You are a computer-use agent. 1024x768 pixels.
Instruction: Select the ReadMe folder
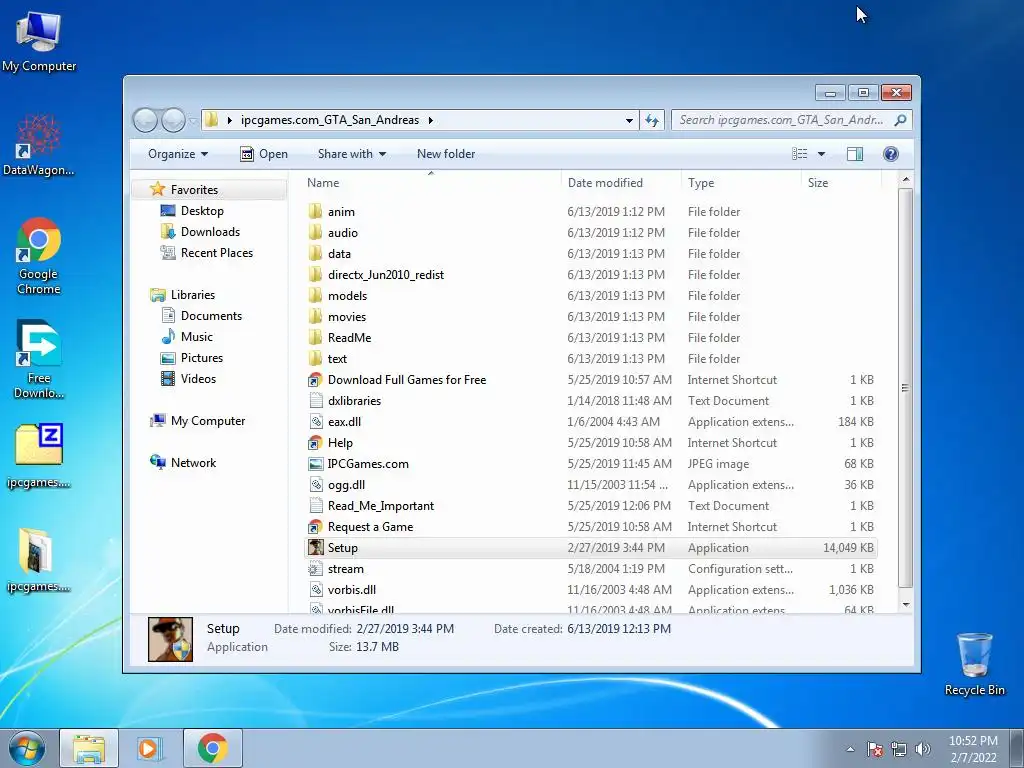click(x=590, y=338)
